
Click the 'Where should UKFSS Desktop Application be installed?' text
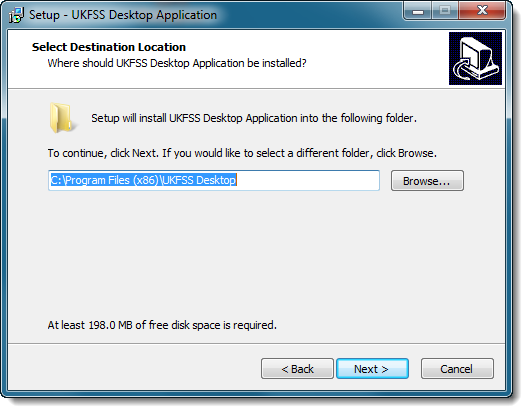pos(177,63)
